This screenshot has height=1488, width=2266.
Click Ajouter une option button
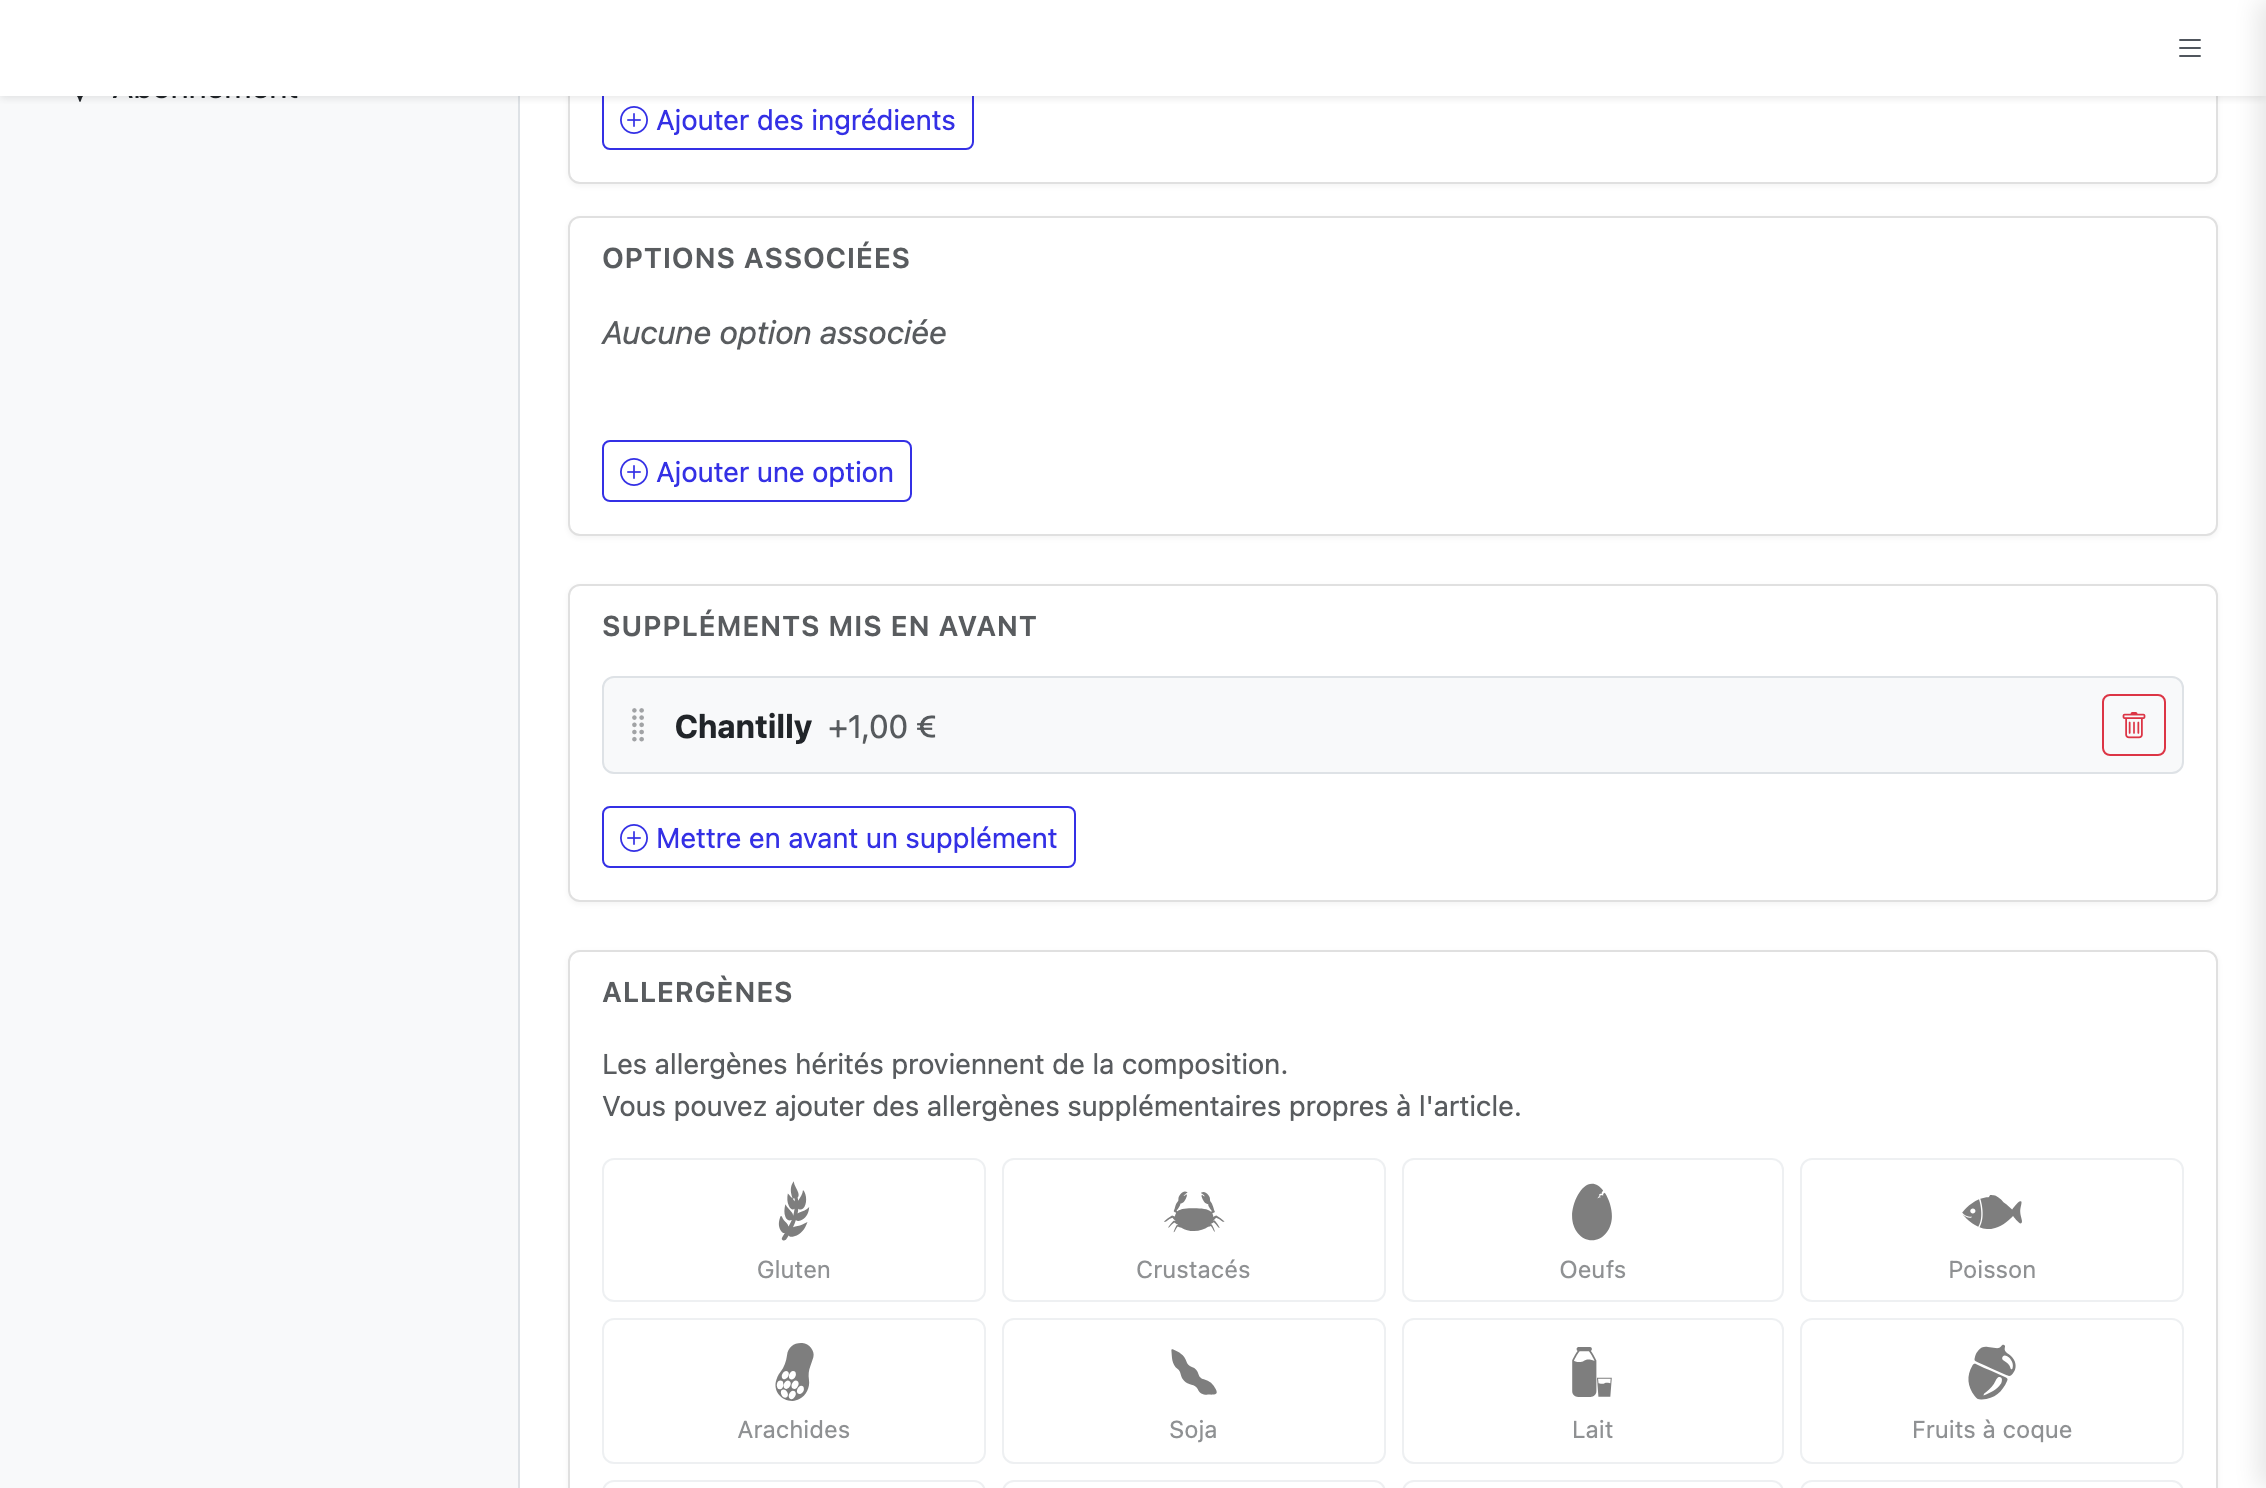[x=756, y=471]
